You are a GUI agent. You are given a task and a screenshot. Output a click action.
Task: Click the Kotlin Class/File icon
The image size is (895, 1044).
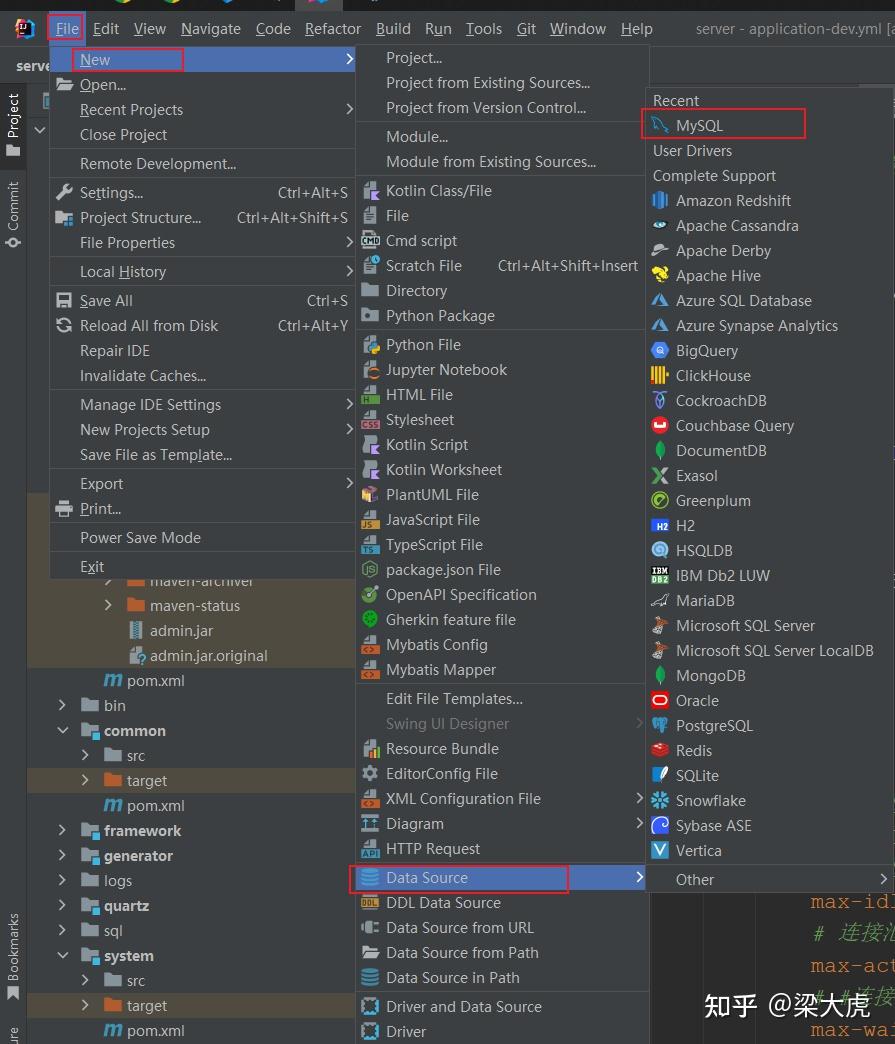(x=370, y=191)
